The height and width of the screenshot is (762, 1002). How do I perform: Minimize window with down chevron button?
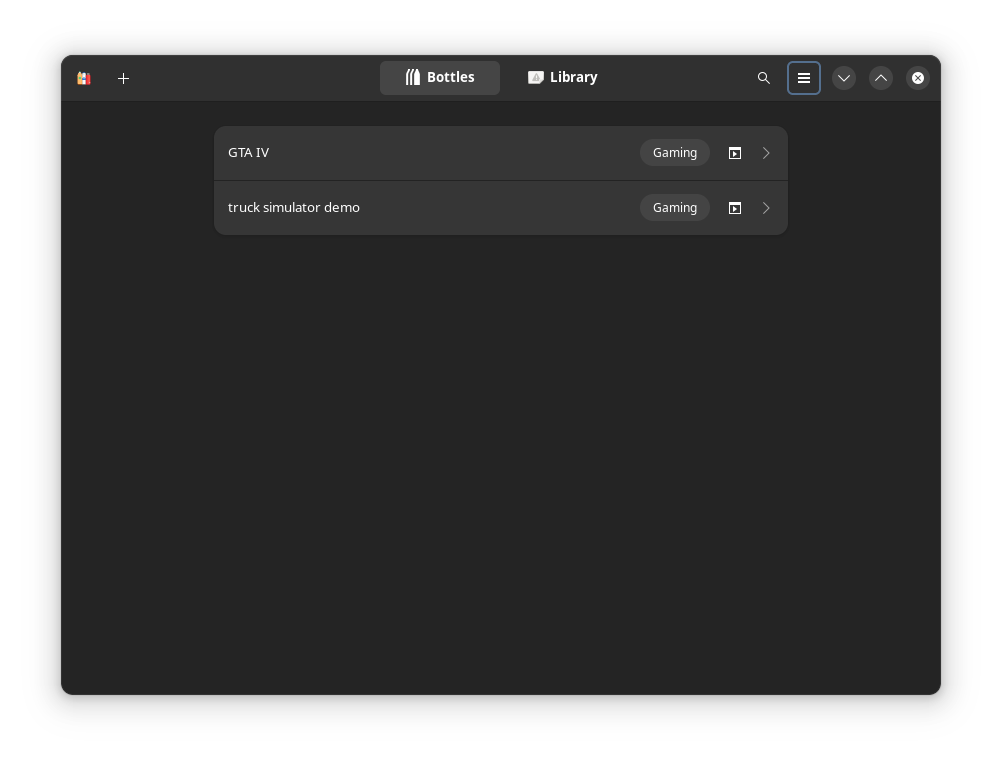click(x=844, y=78)
